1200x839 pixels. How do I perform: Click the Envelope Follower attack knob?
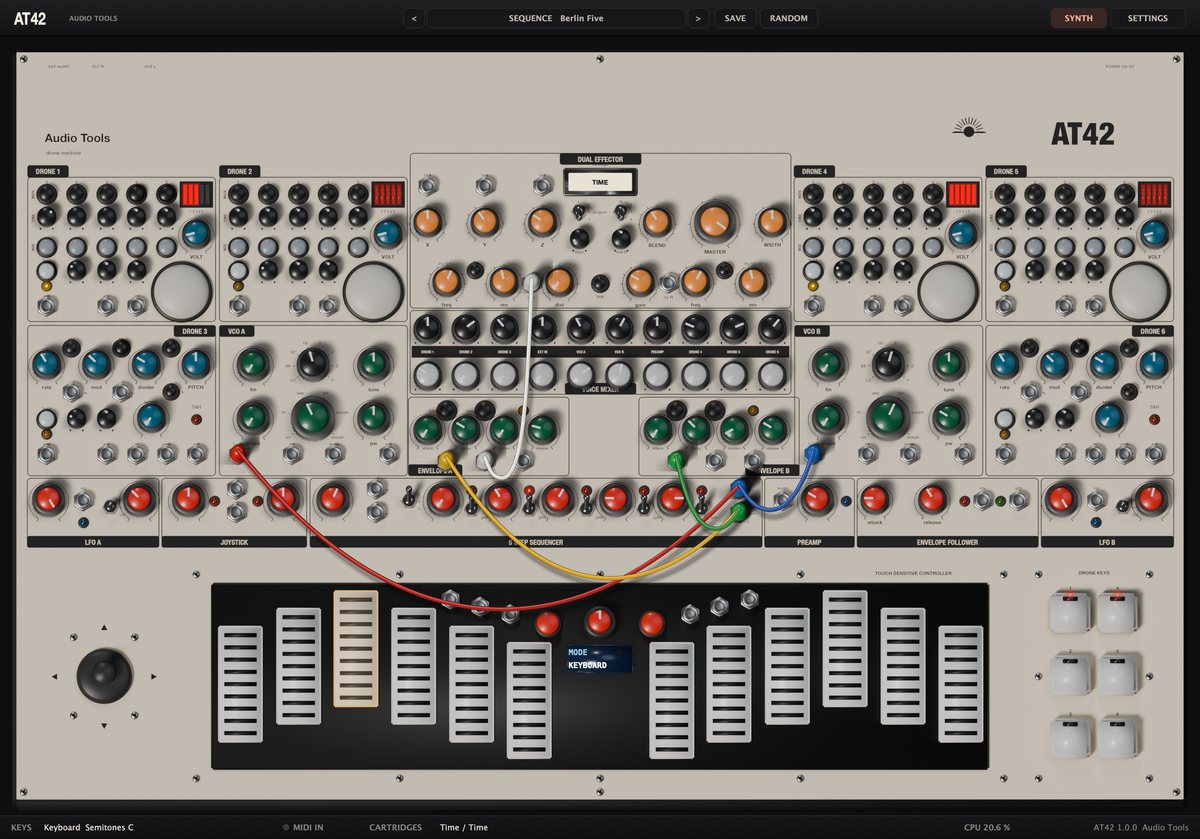coord(875,498)
